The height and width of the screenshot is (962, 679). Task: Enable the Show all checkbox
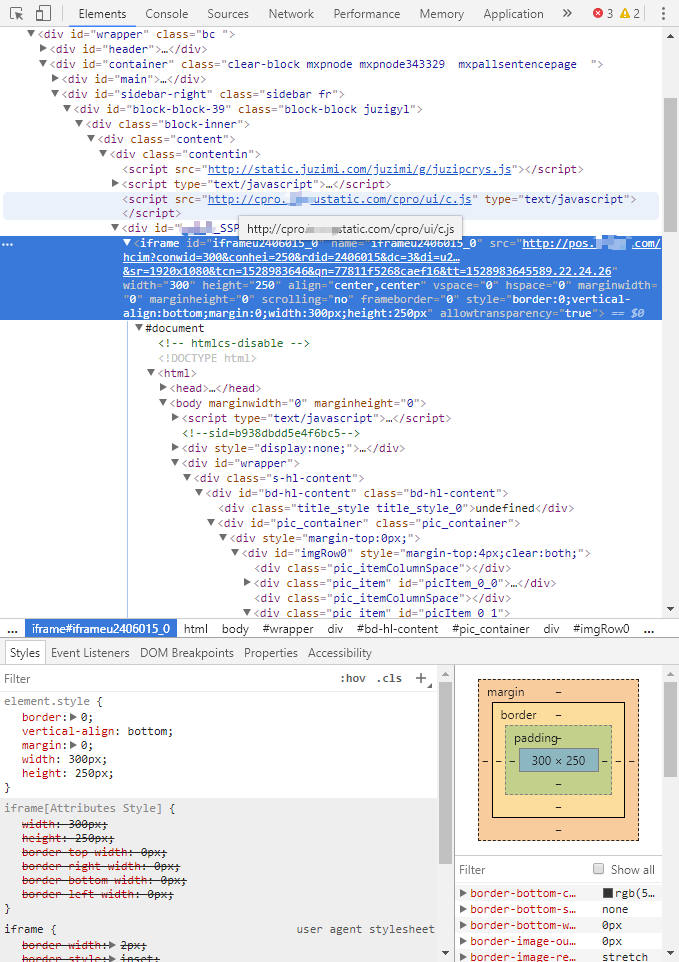[x=599, y=869]
